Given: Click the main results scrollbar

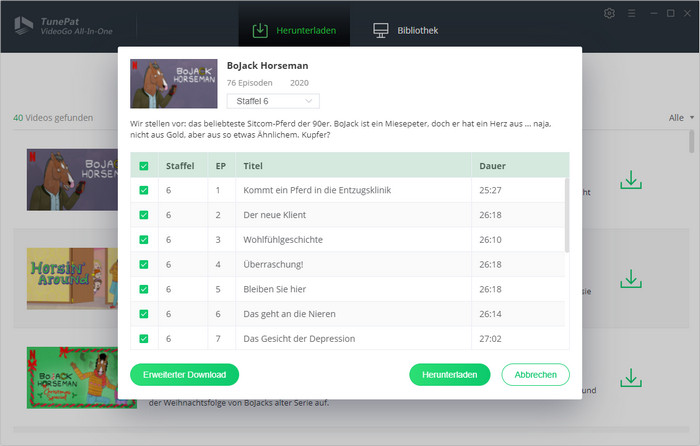Looking at the screenshot, I should [691, 142].
